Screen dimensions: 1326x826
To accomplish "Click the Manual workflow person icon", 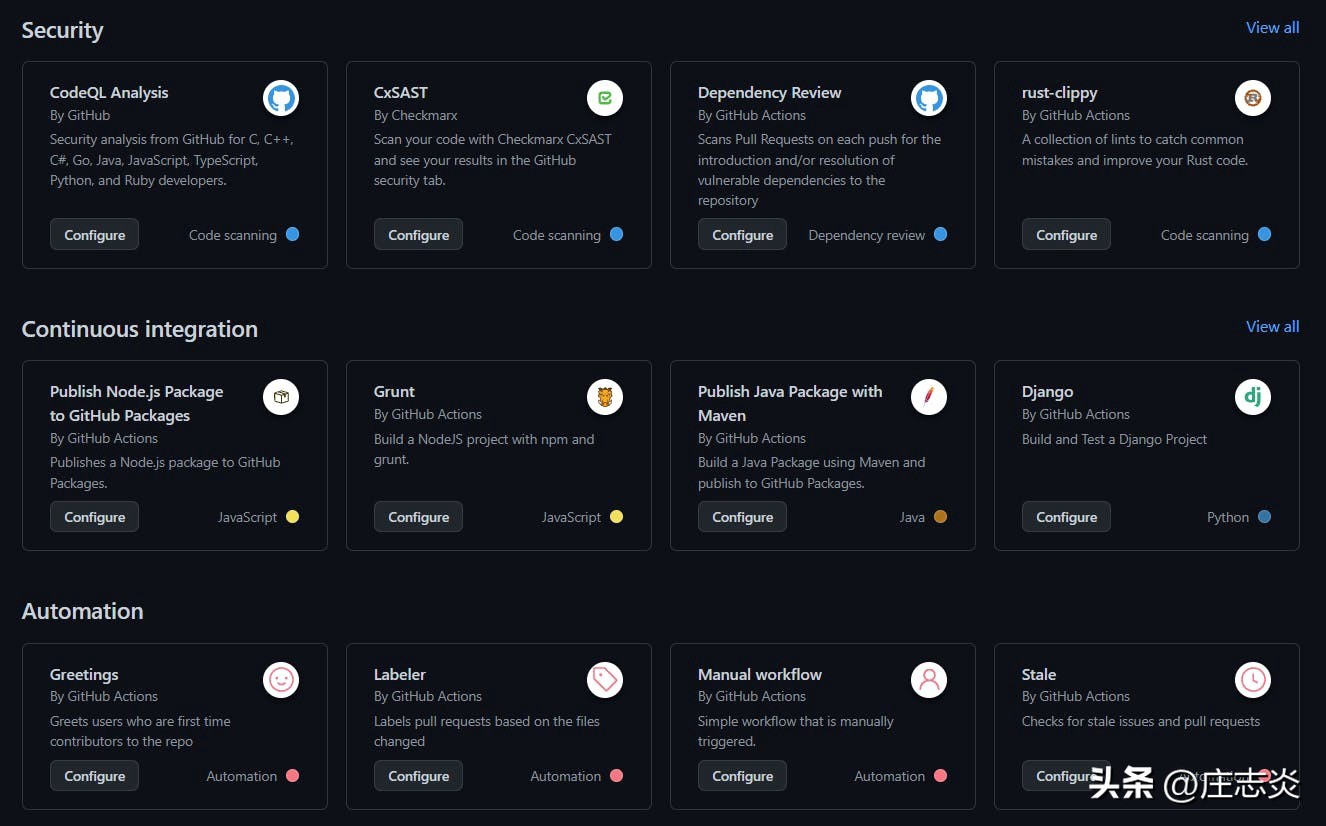I will [929, 680].
